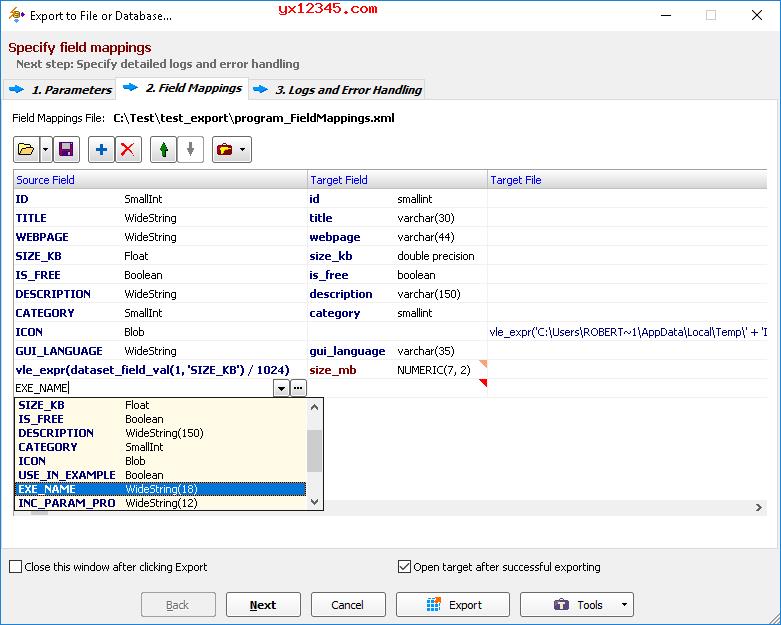Cancel the export dialog
Viewport: 781px width, 625px height.
coord(348,605)
